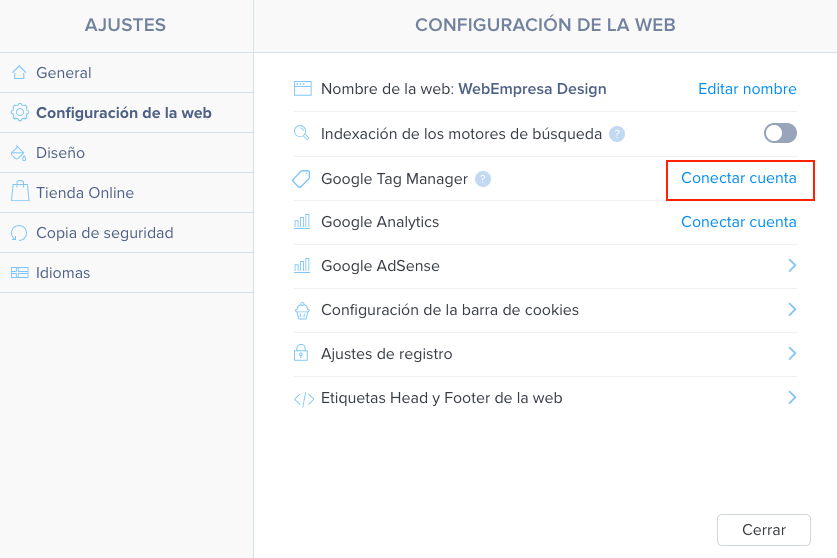837x558 pixels.
Task: Click the Idiomas language grid icon
Action: pos(20,273)
